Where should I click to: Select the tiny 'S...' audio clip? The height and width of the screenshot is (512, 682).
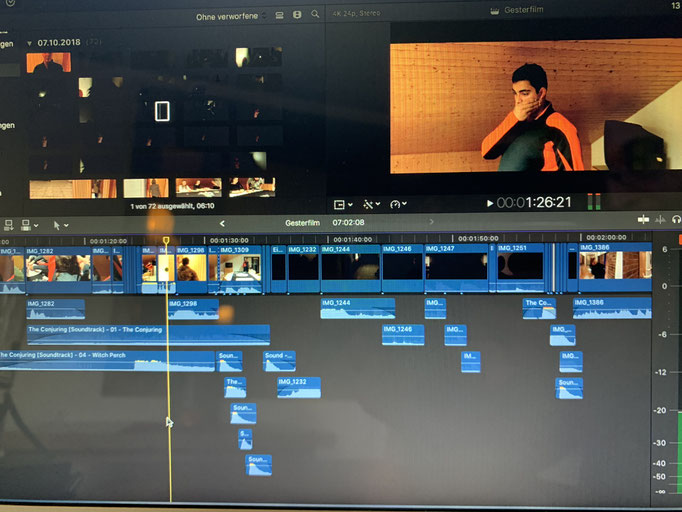tap(245, 439)
